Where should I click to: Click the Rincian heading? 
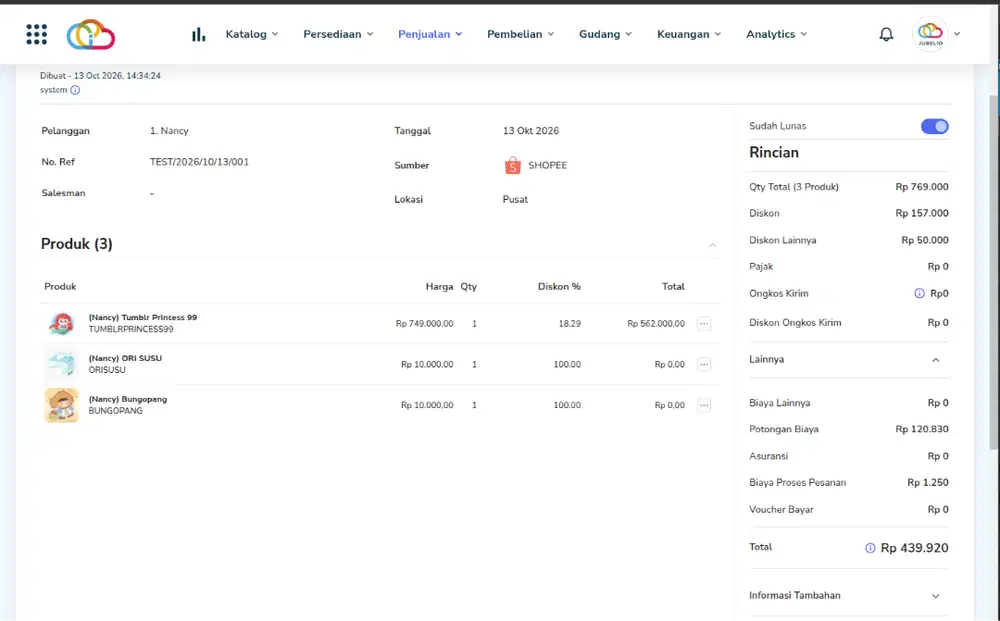click(774, 152)
